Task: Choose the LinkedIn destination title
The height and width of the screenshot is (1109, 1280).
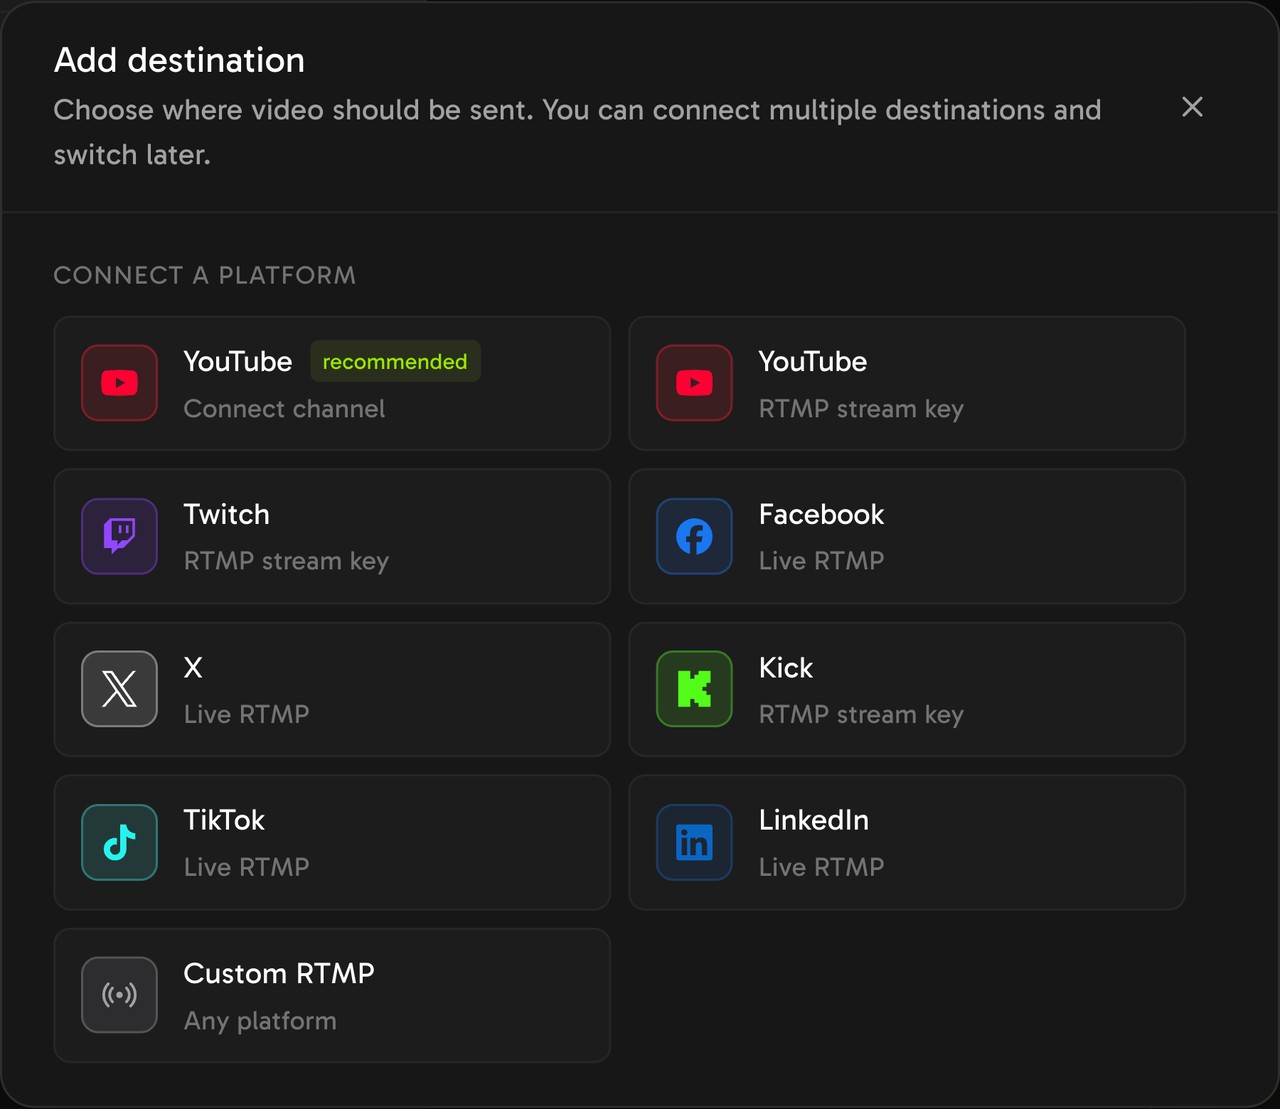Action: tap(814, 820)
